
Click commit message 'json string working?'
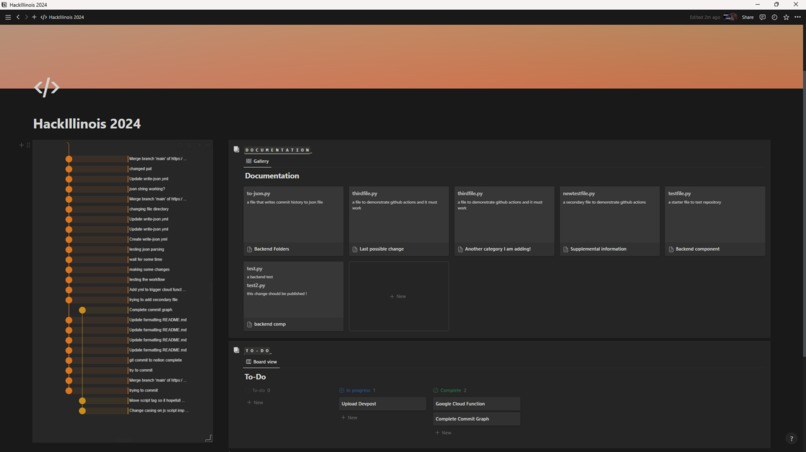point(147,189)
